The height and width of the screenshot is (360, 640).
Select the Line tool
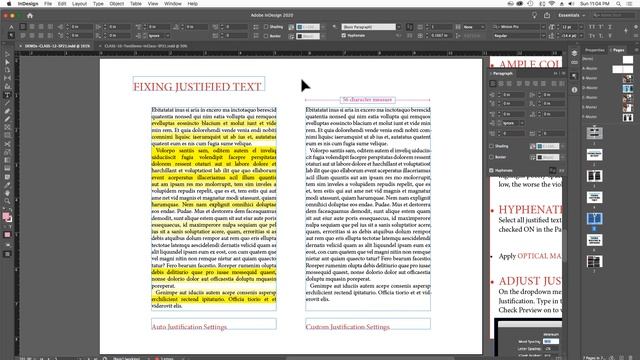click(x=7, y=103)
